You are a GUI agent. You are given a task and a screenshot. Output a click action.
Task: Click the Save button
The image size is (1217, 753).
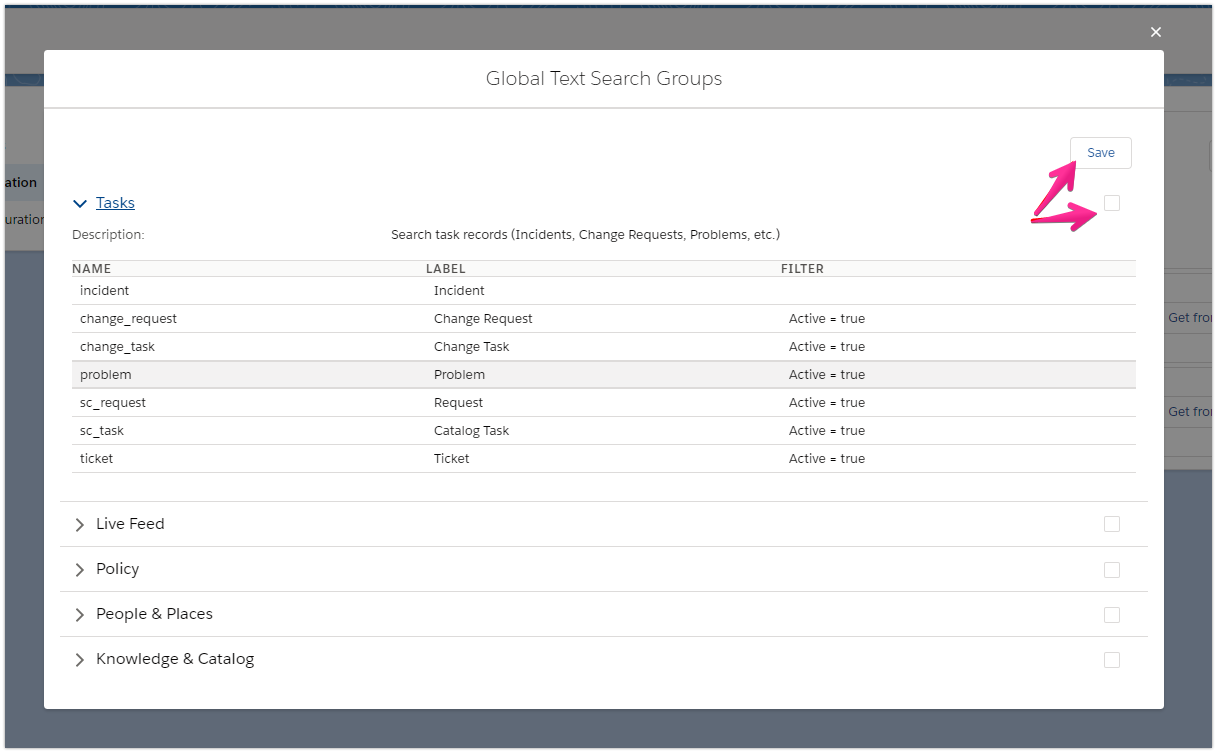[1100, 152]
